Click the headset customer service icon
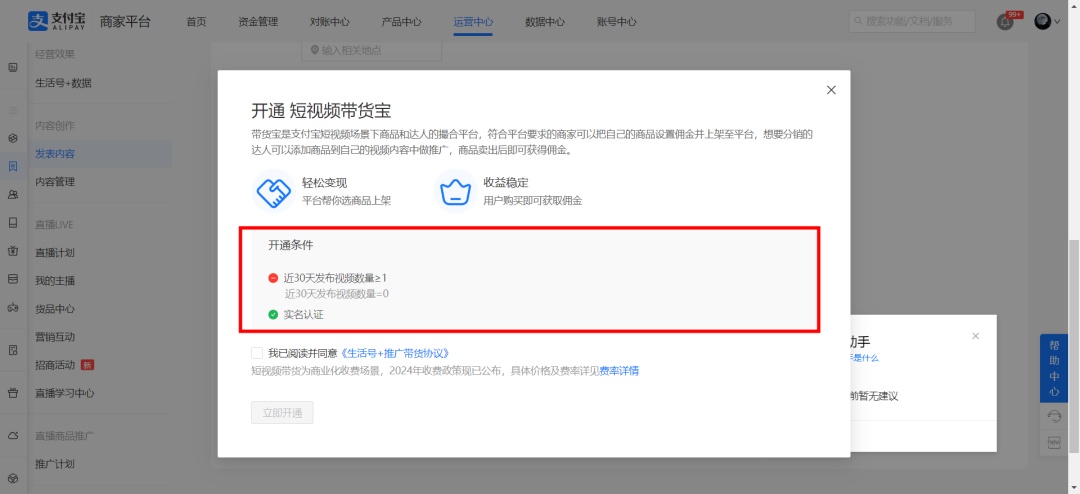This screenshot has width=1080, height=494. click(x=1054, y=416)
